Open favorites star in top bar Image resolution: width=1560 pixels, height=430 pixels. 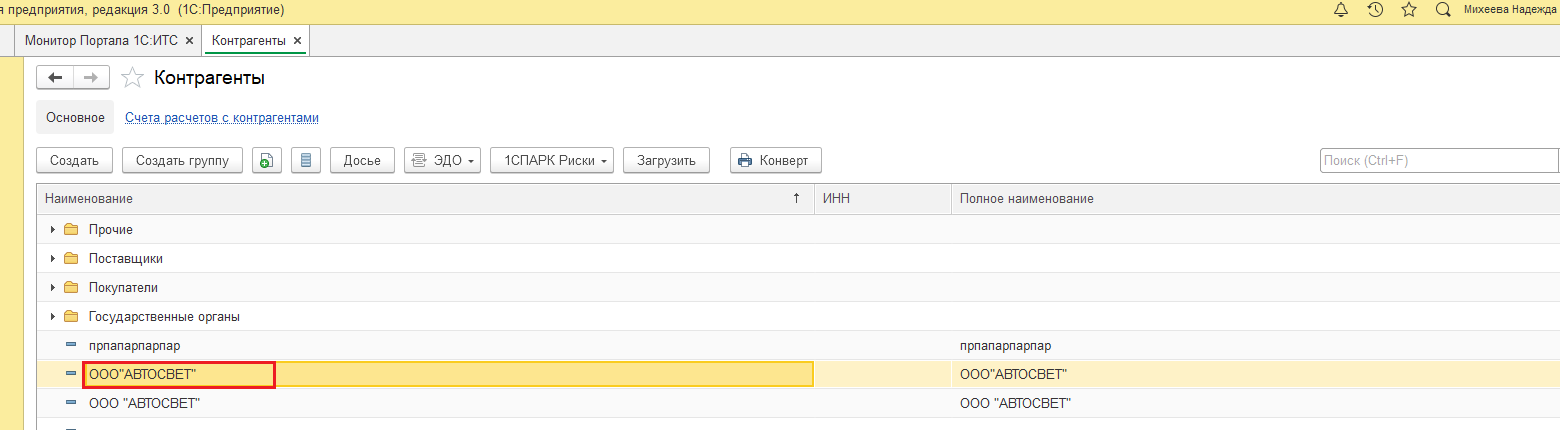tap(1409, 9)
